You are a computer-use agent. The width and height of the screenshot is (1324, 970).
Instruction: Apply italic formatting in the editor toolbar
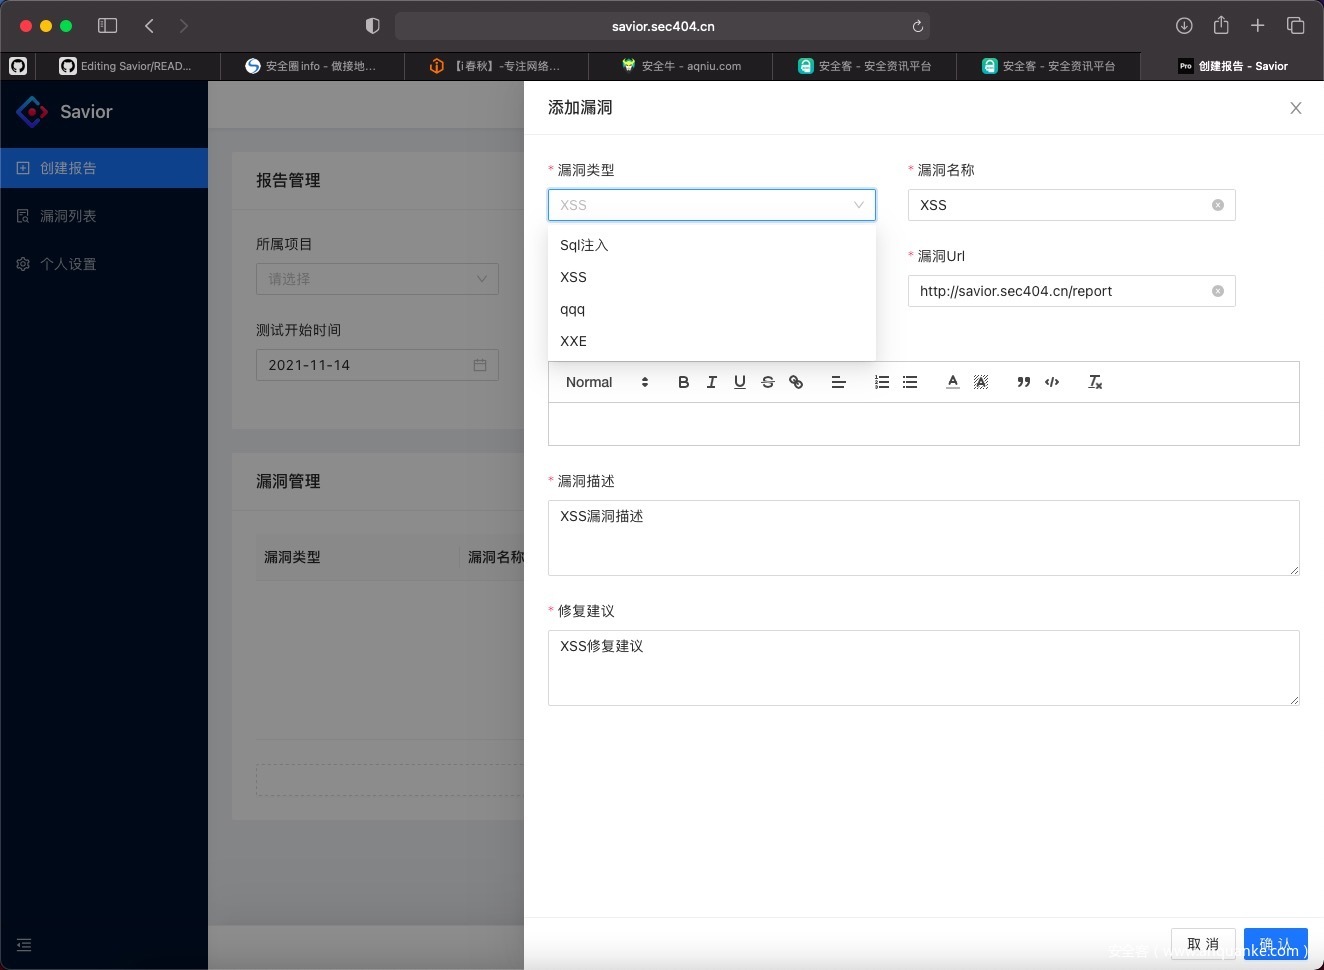tap(711, 382)
